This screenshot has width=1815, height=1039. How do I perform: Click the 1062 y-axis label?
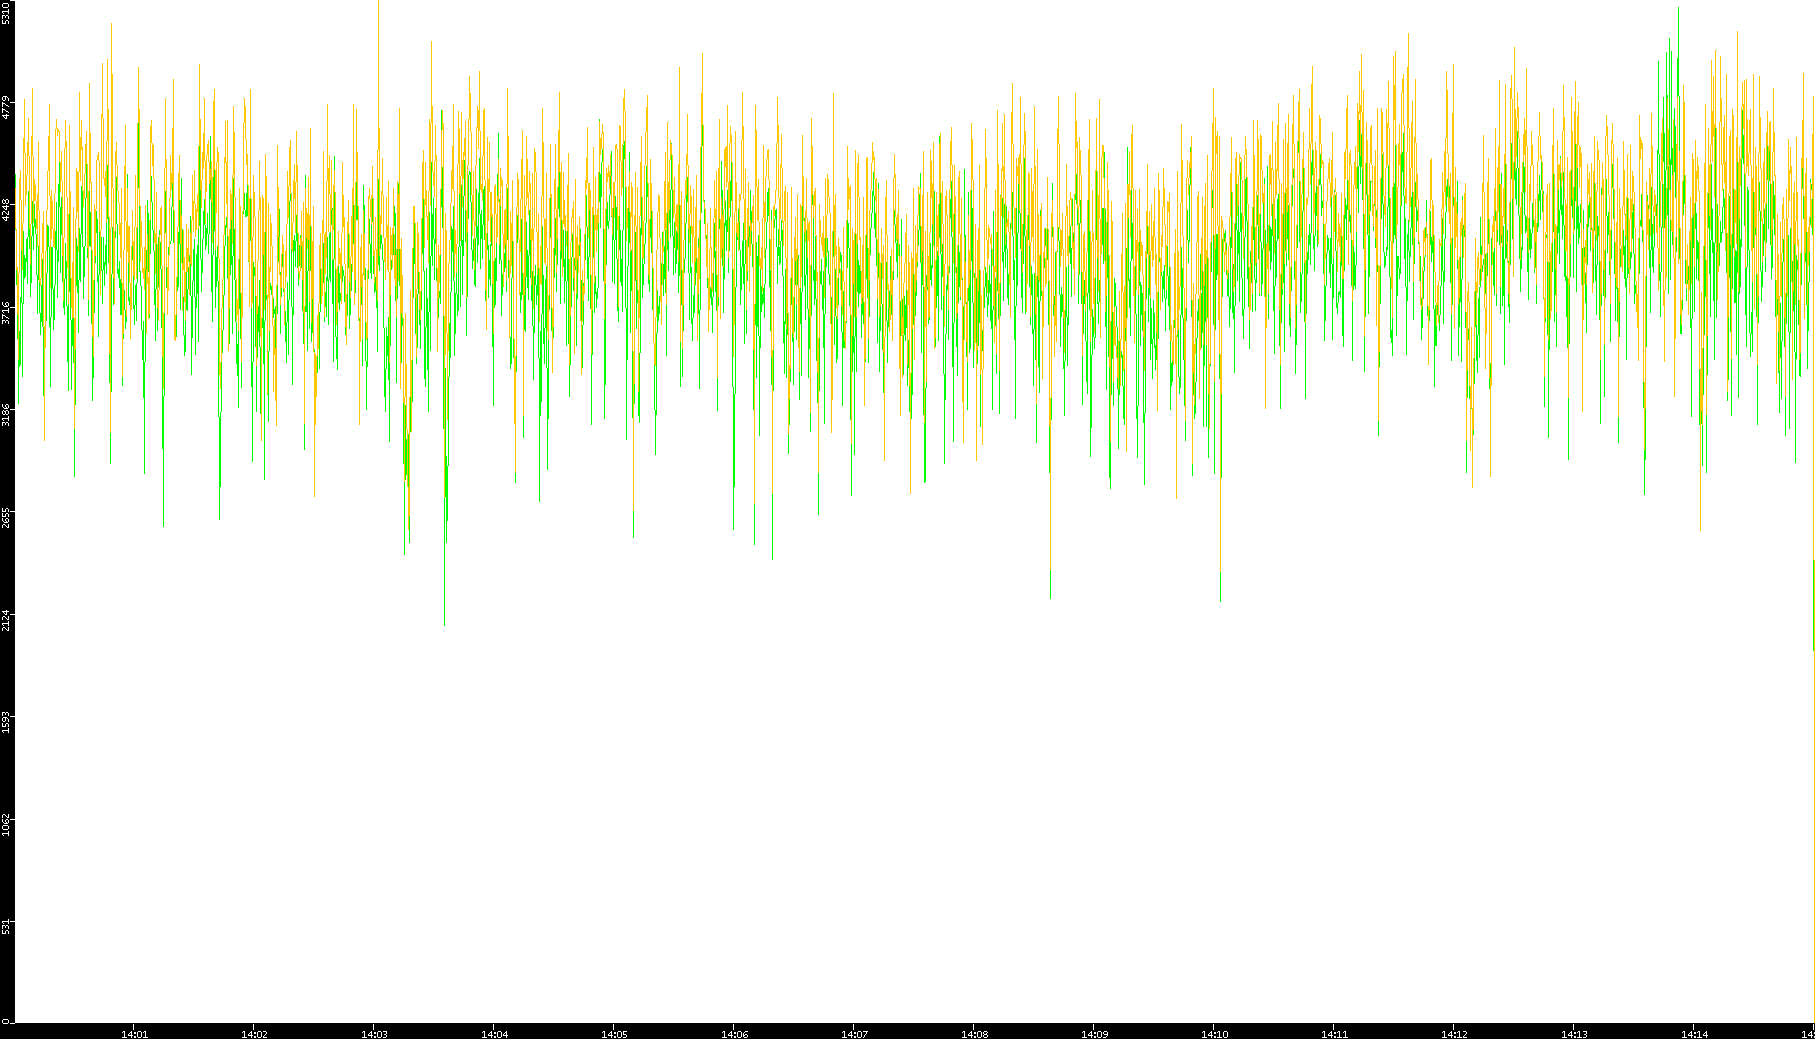point(6,824)
